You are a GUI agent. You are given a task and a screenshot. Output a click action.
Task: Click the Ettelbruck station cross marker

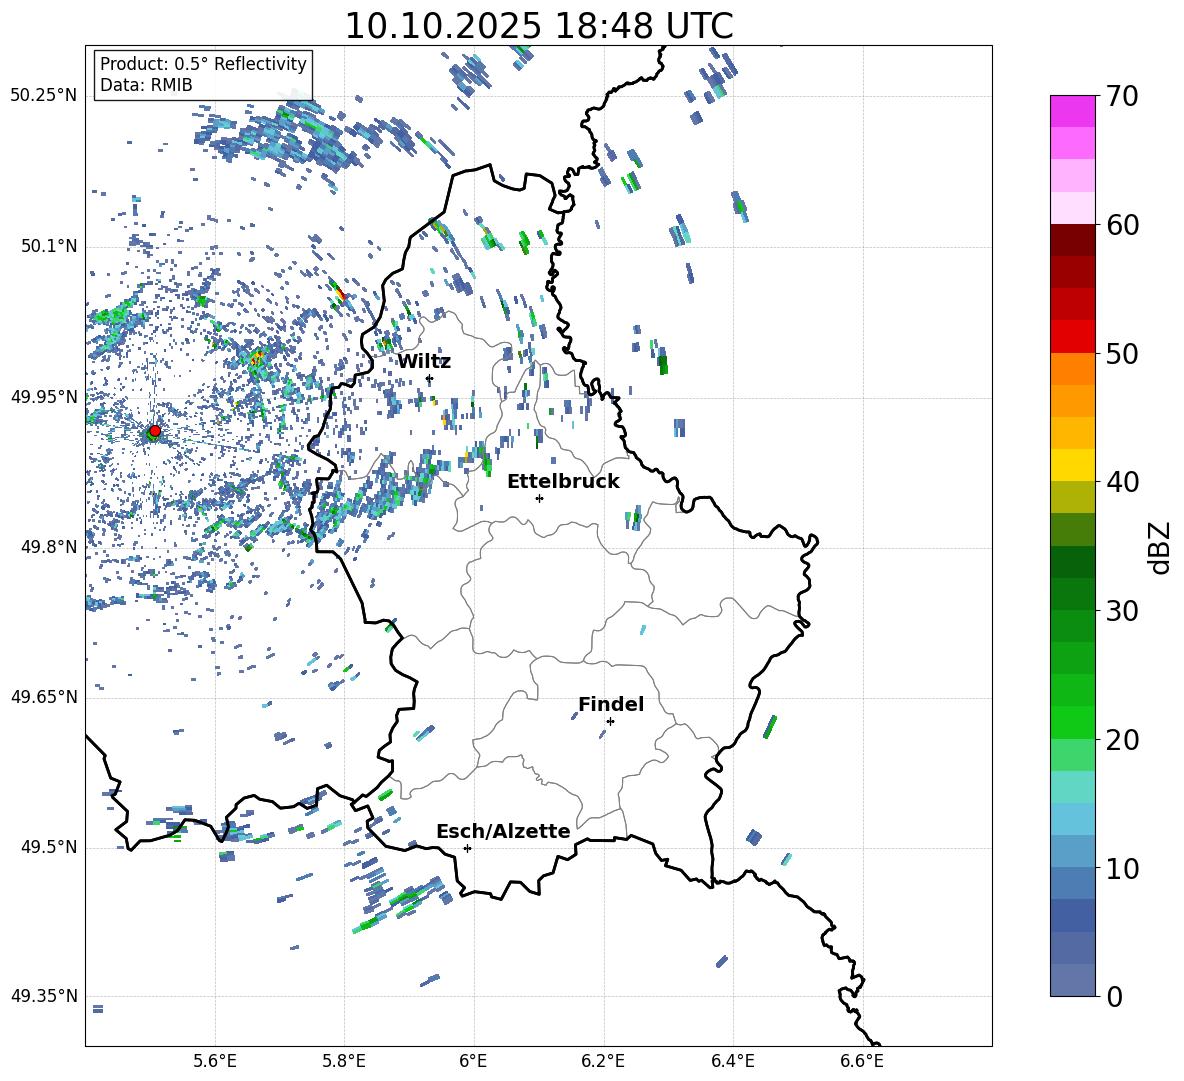[x=539, y=498]
